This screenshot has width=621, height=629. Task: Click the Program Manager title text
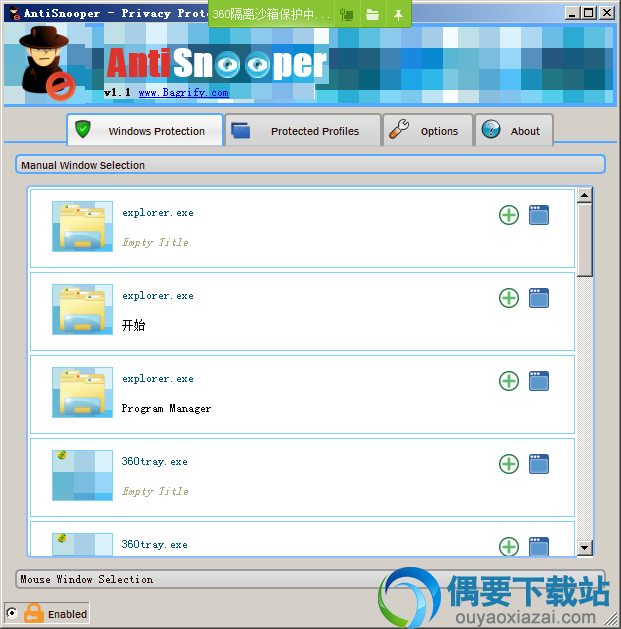pos(166,408)
